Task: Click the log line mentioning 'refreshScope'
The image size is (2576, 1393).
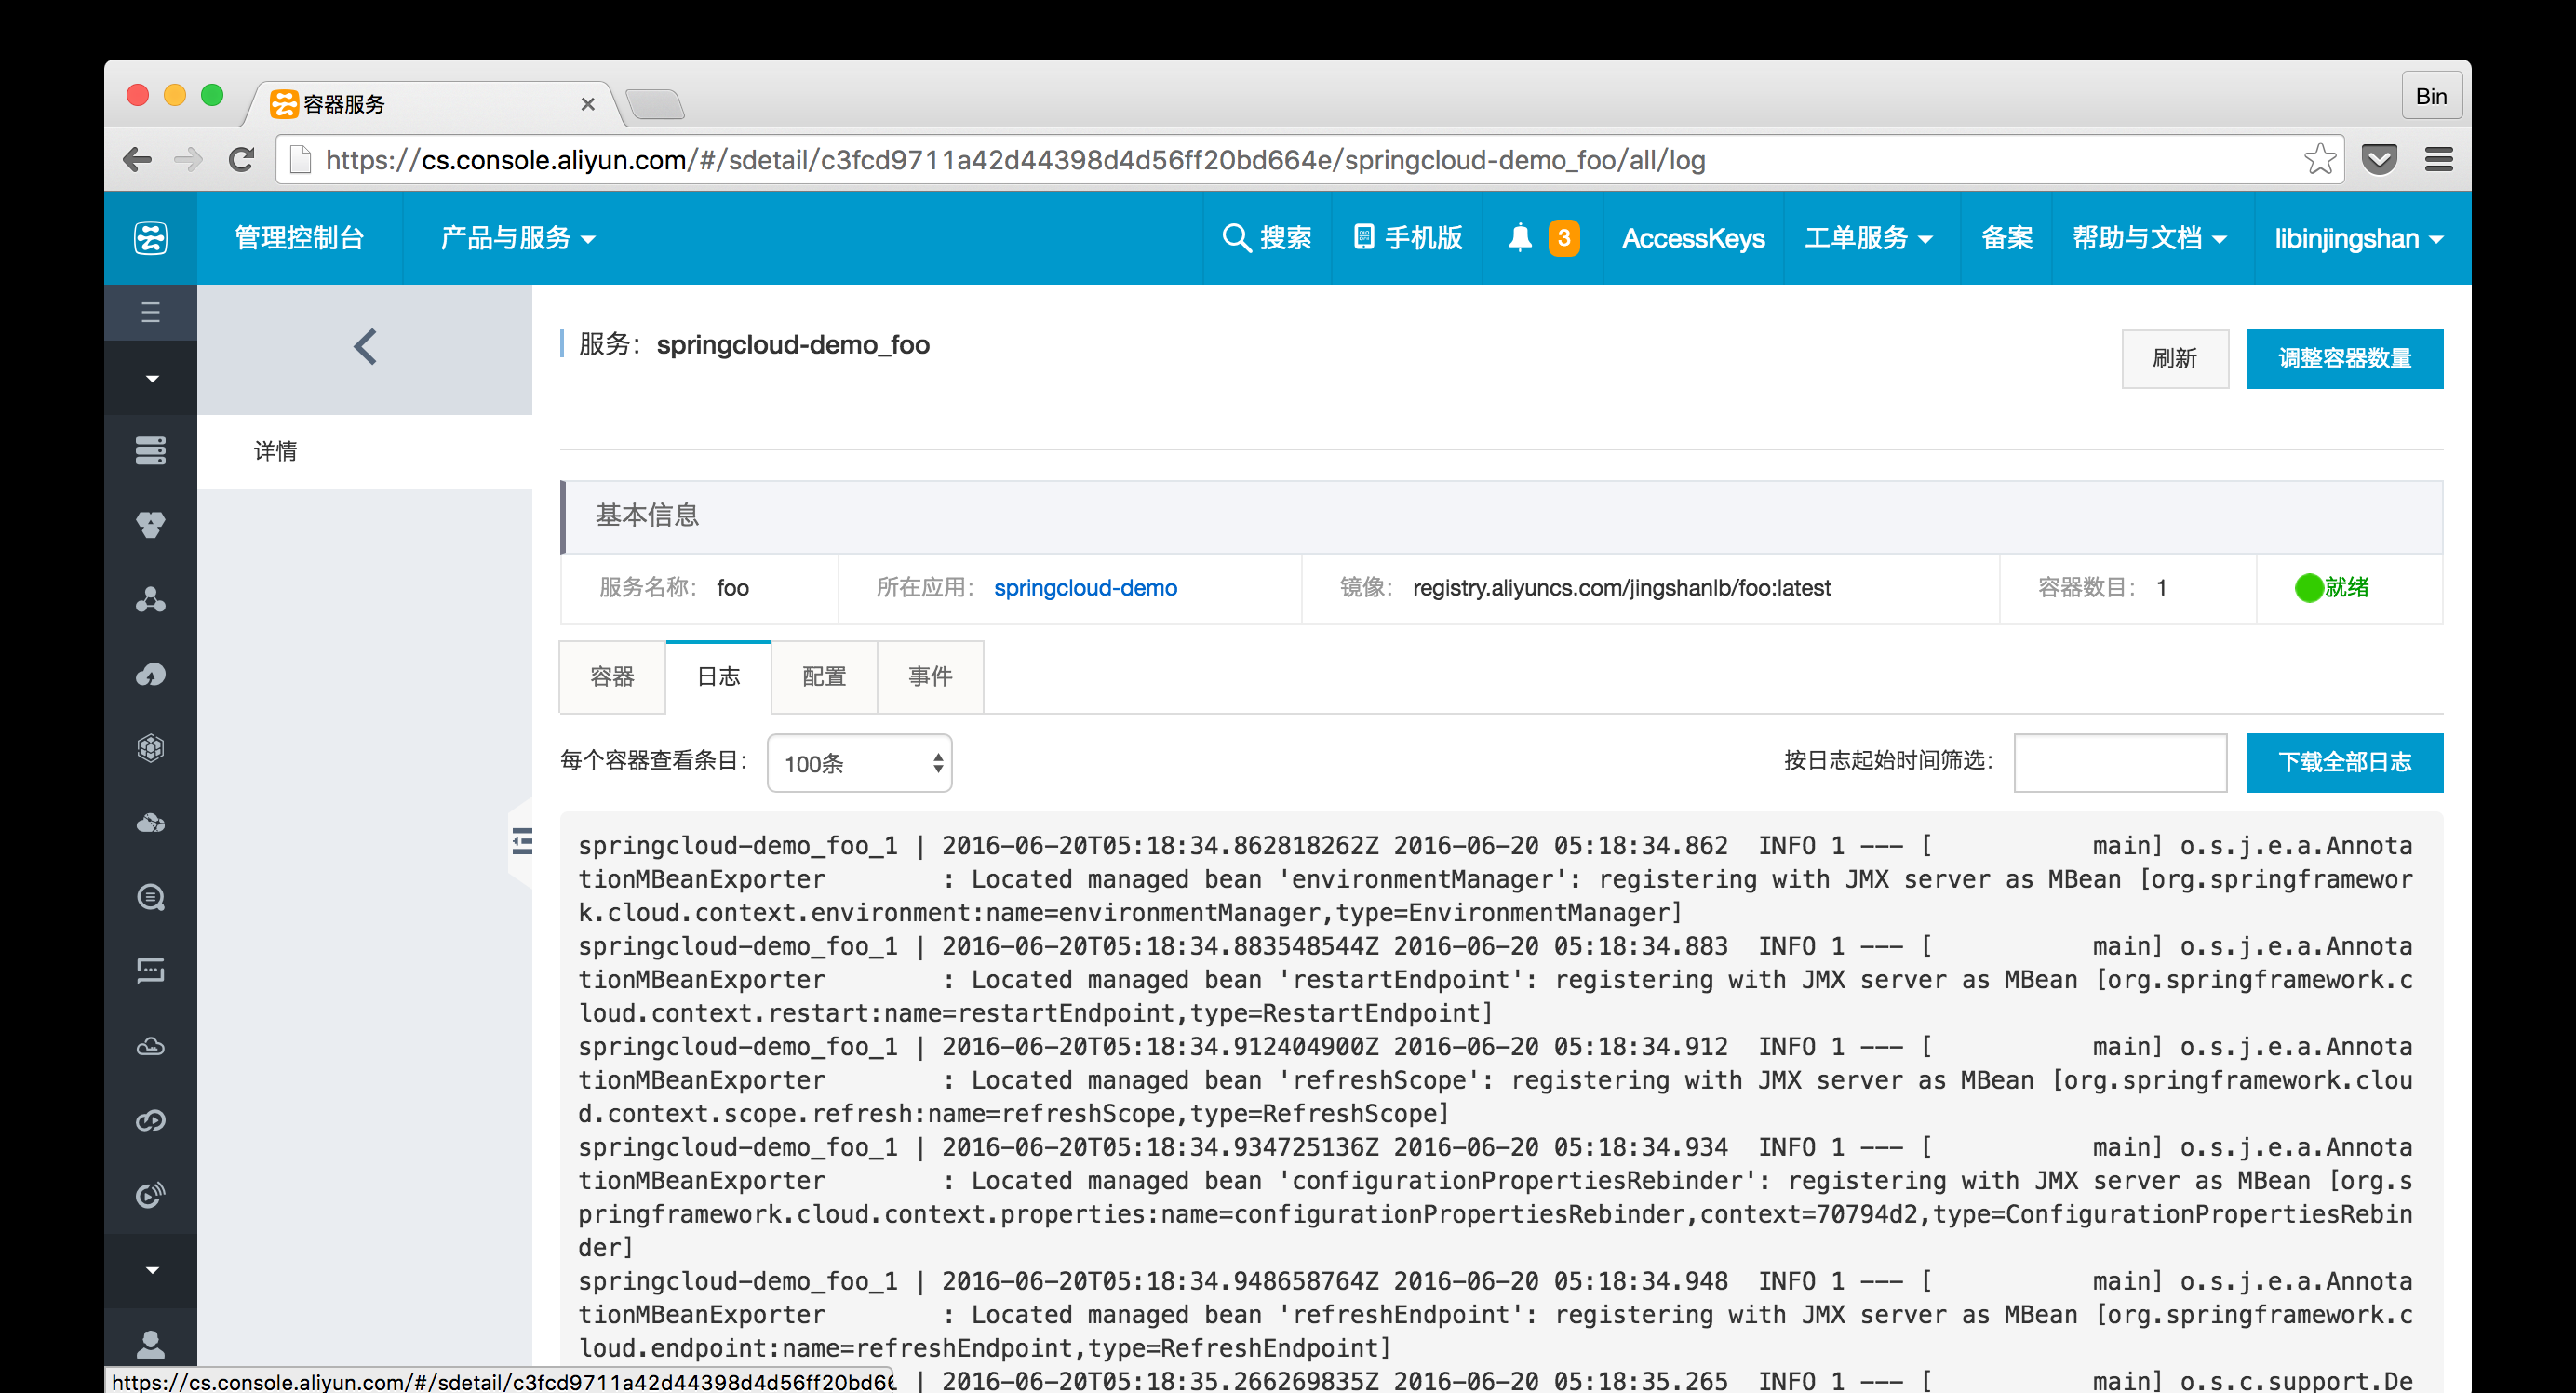Action: [x=1495, y=1080]
